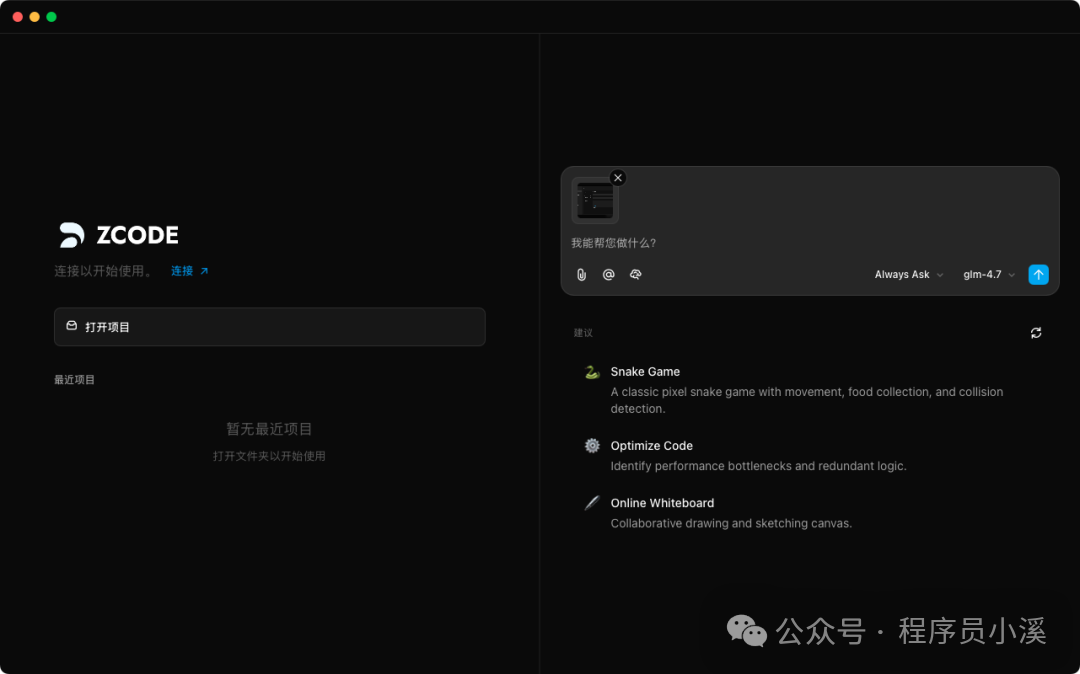Viewport: 1080px width, 674px height.
Task: Minimize the window with the yellow button
Action: pos(34,17)
